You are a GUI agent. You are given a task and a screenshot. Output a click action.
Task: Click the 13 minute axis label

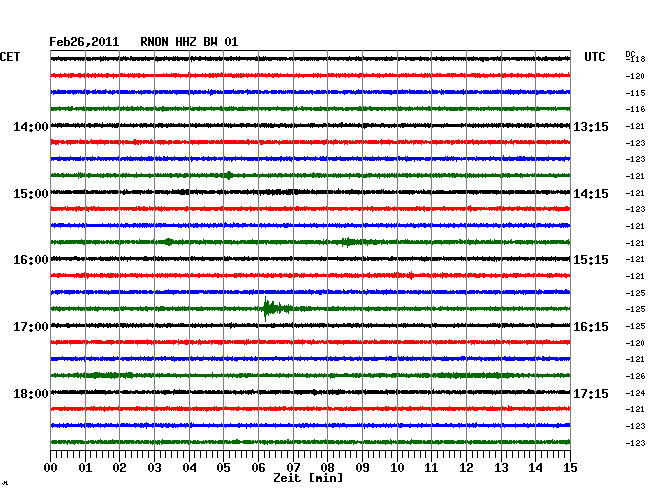click(x=501, y=468)
